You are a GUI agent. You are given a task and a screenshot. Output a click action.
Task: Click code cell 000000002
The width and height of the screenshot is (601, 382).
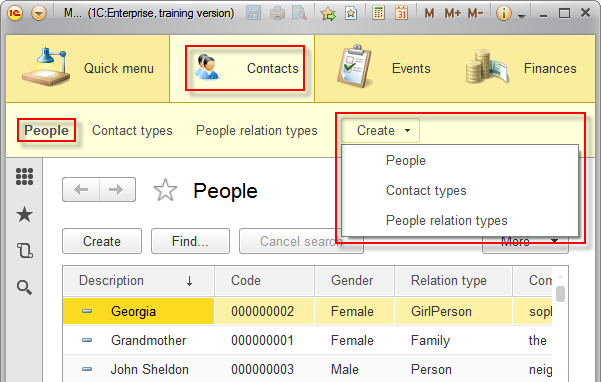[263, 312]
